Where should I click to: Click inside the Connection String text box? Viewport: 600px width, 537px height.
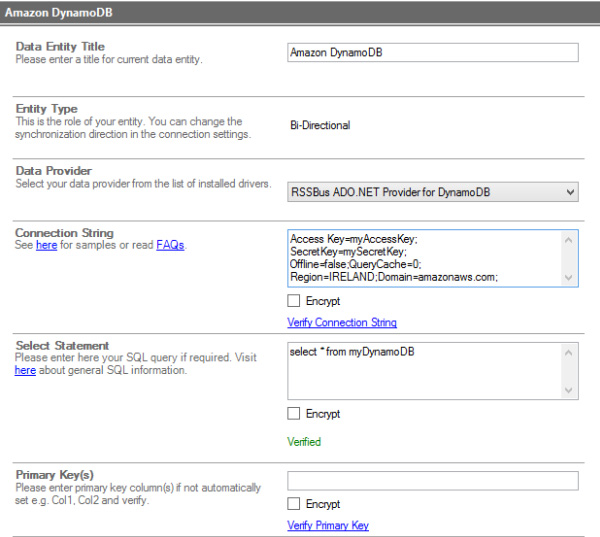(x=424, y=258)
